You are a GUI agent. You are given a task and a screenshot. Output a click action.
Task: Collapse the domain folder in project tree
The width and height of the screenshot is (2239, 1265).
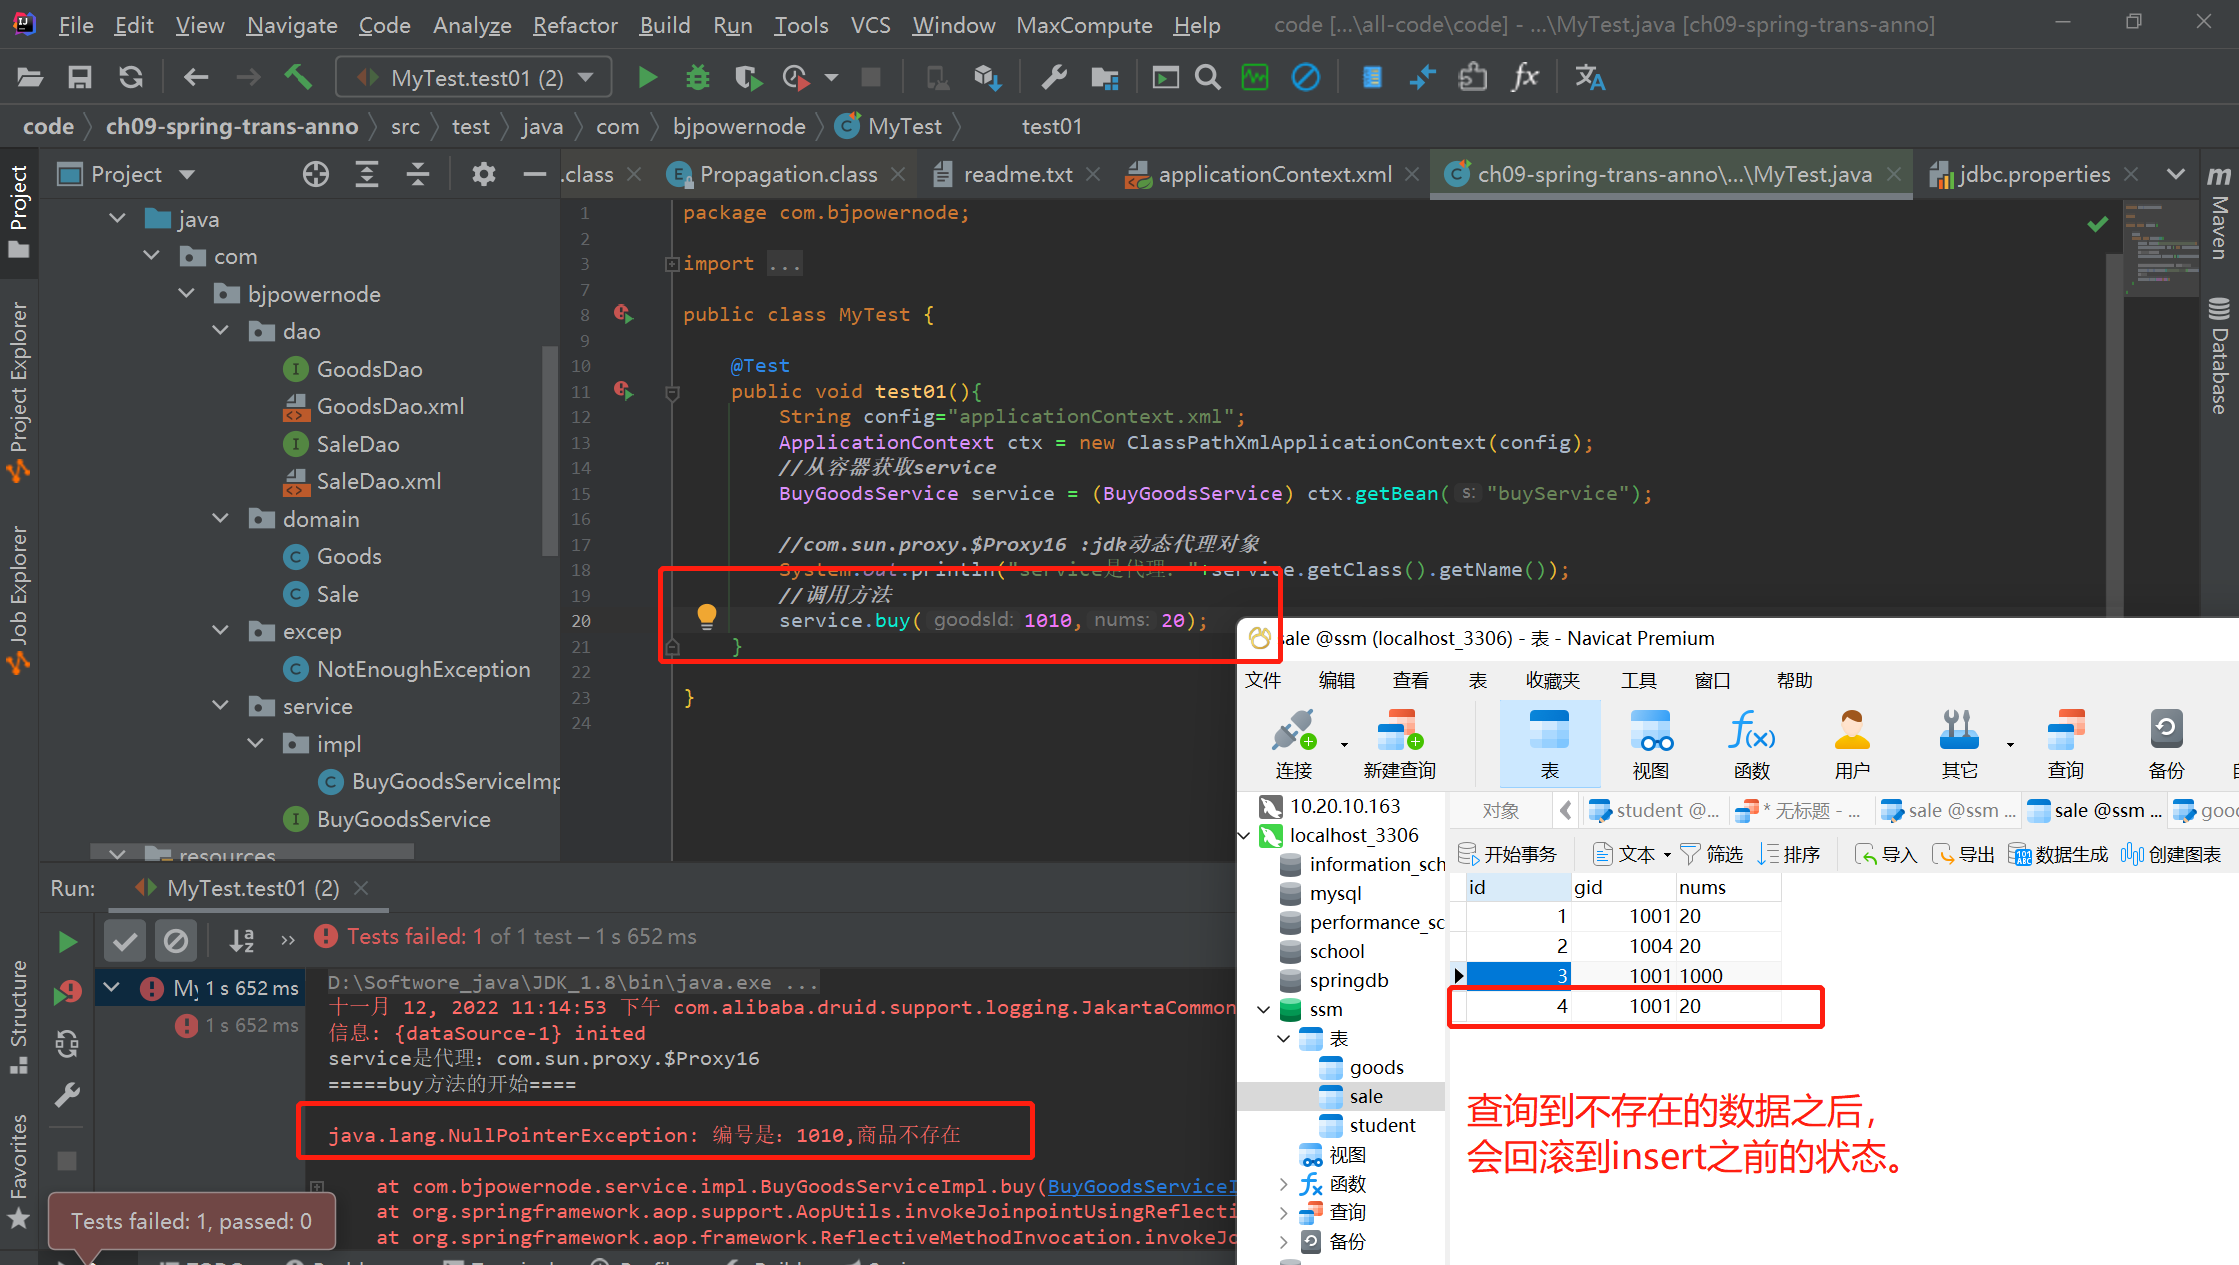coord(221,518)
